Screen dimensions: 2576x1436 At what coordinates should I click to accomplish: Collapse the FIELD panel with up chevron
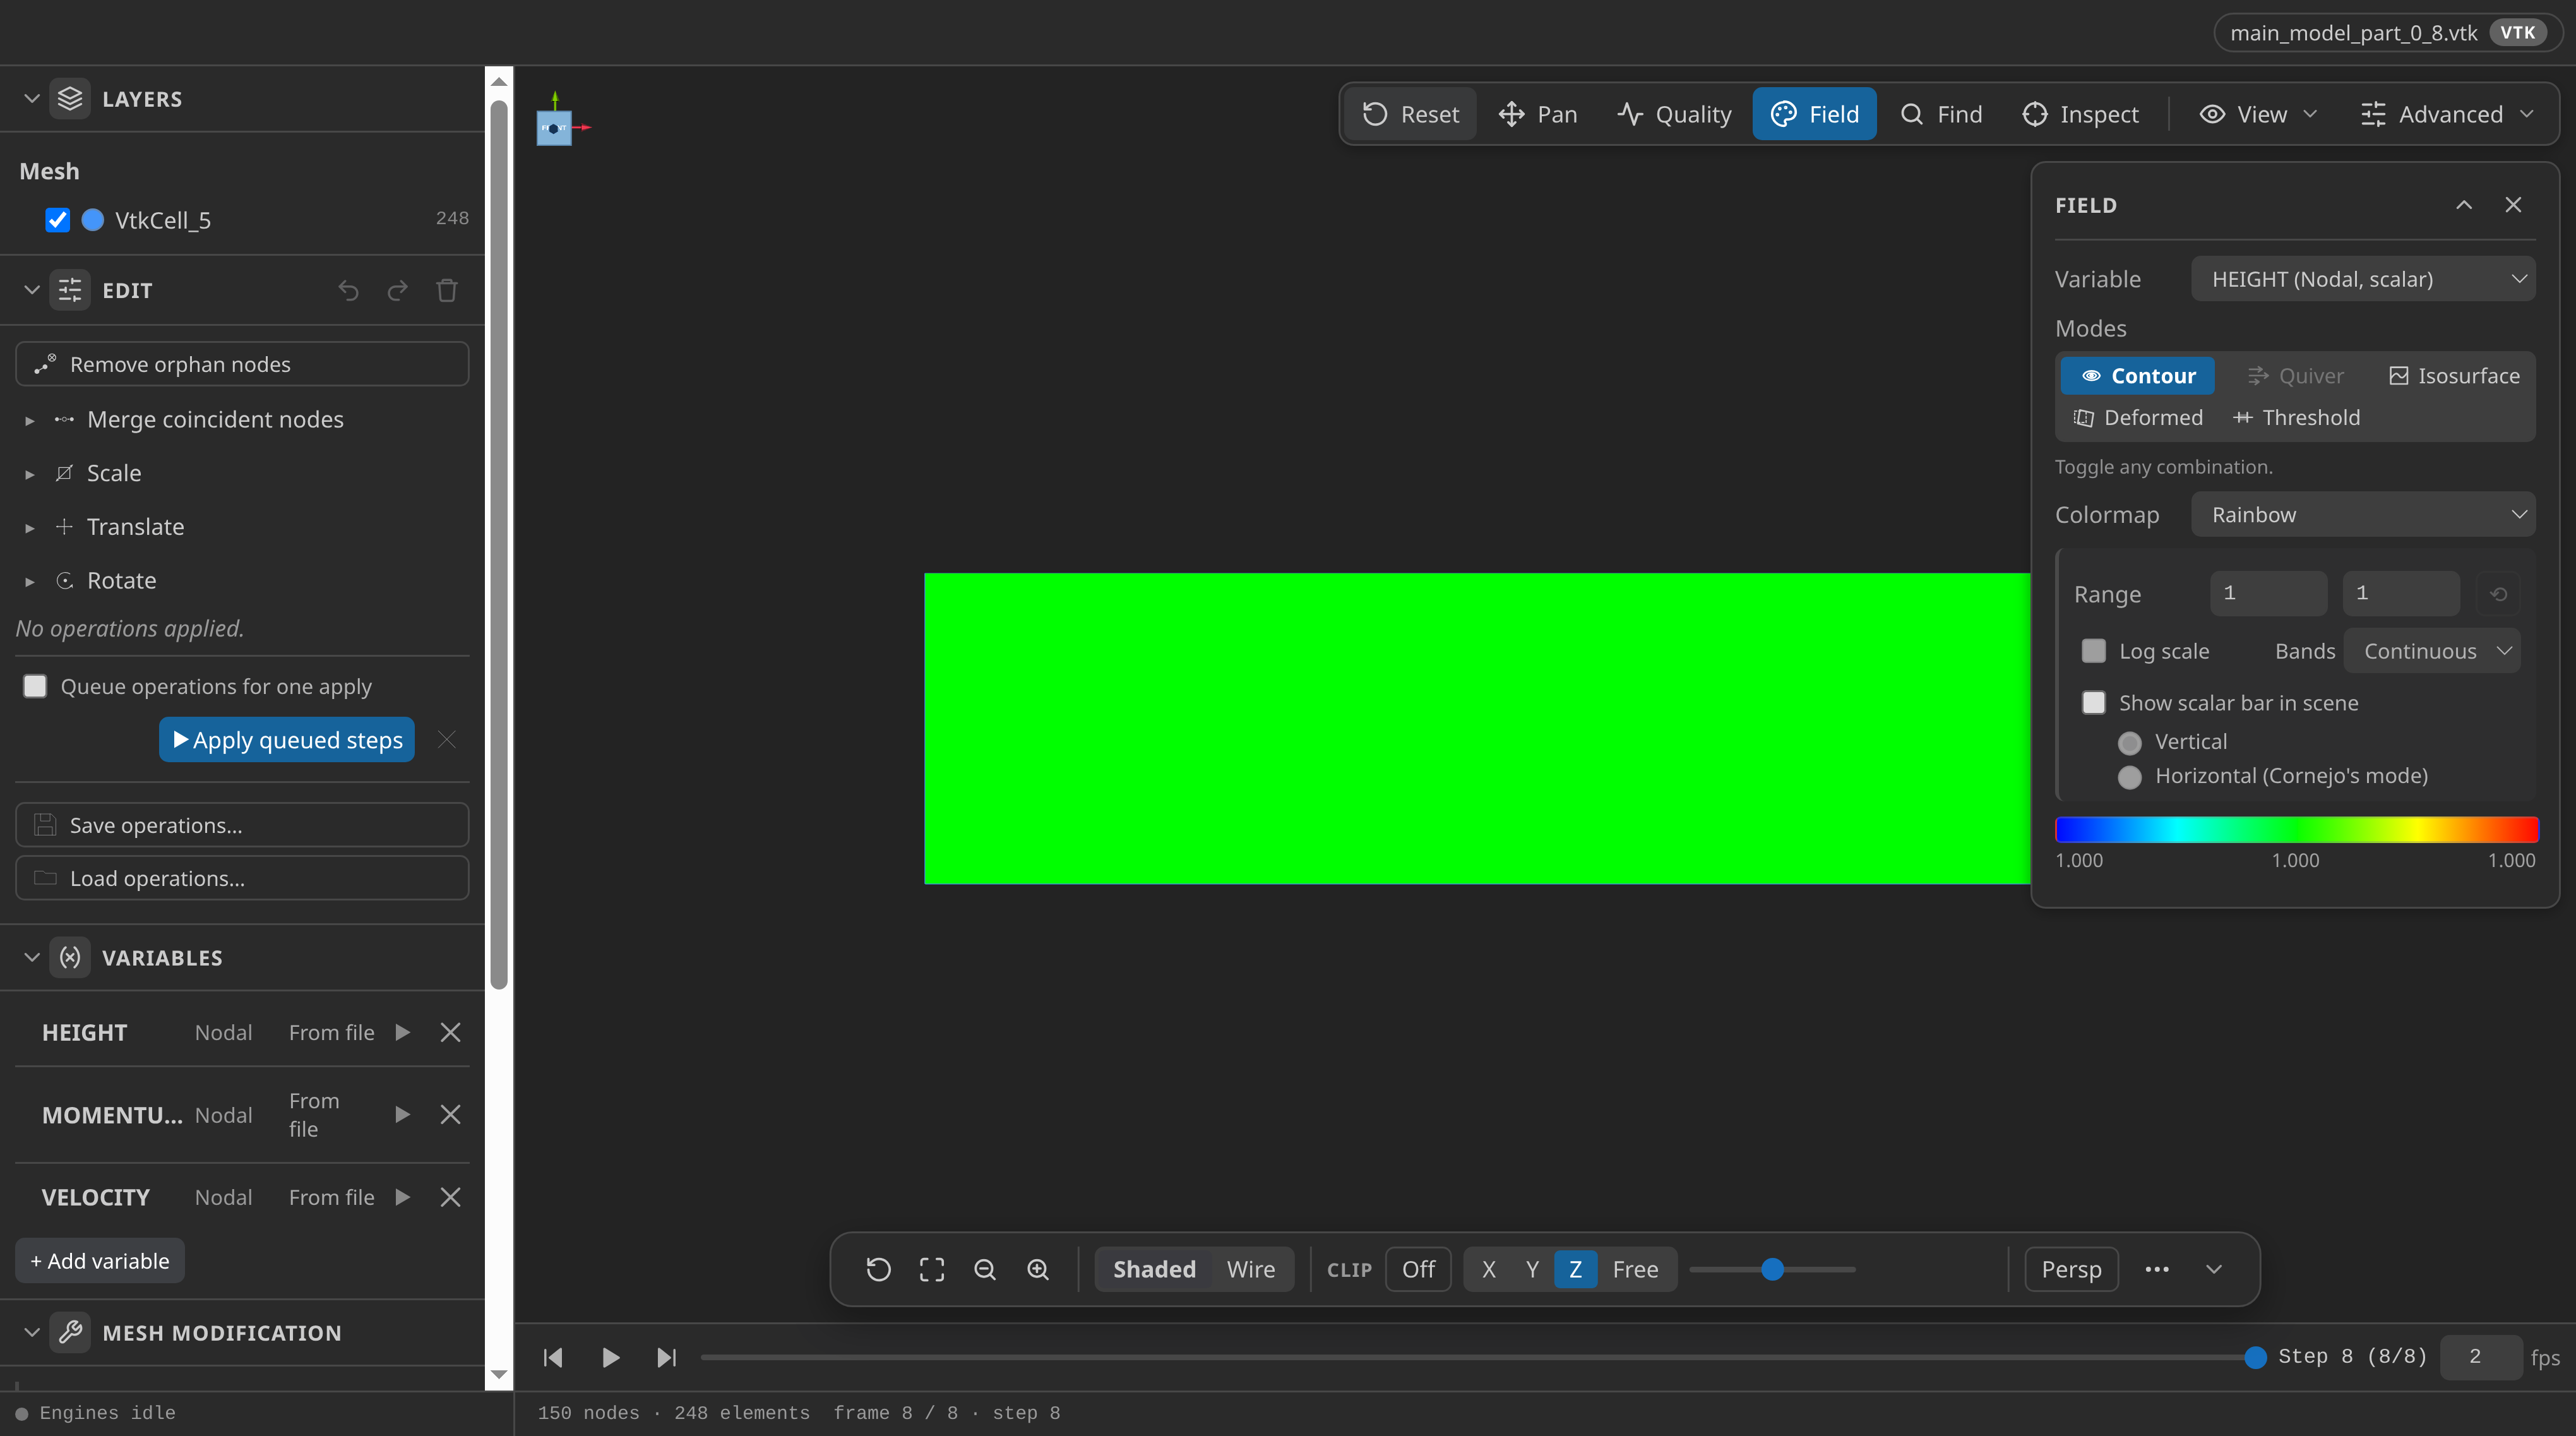[2464, 205]
